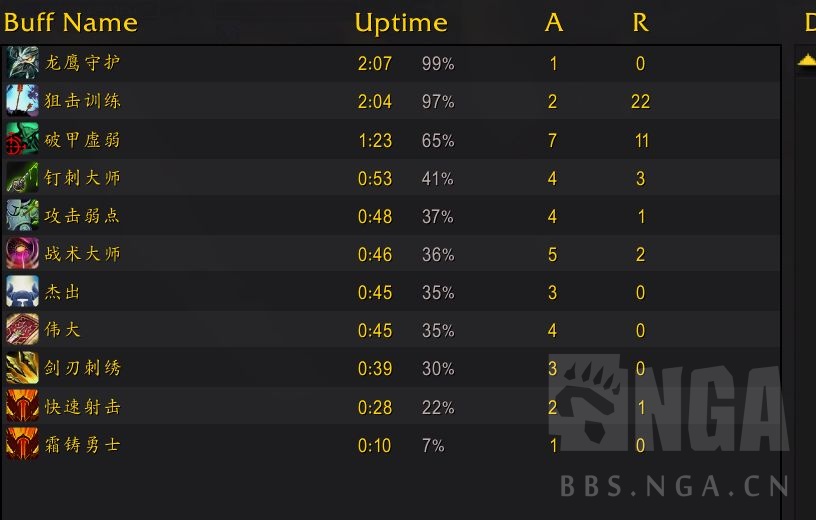Click the 伟大 buff icon
This screenshot has height=520, width=816.
[22, 330]
